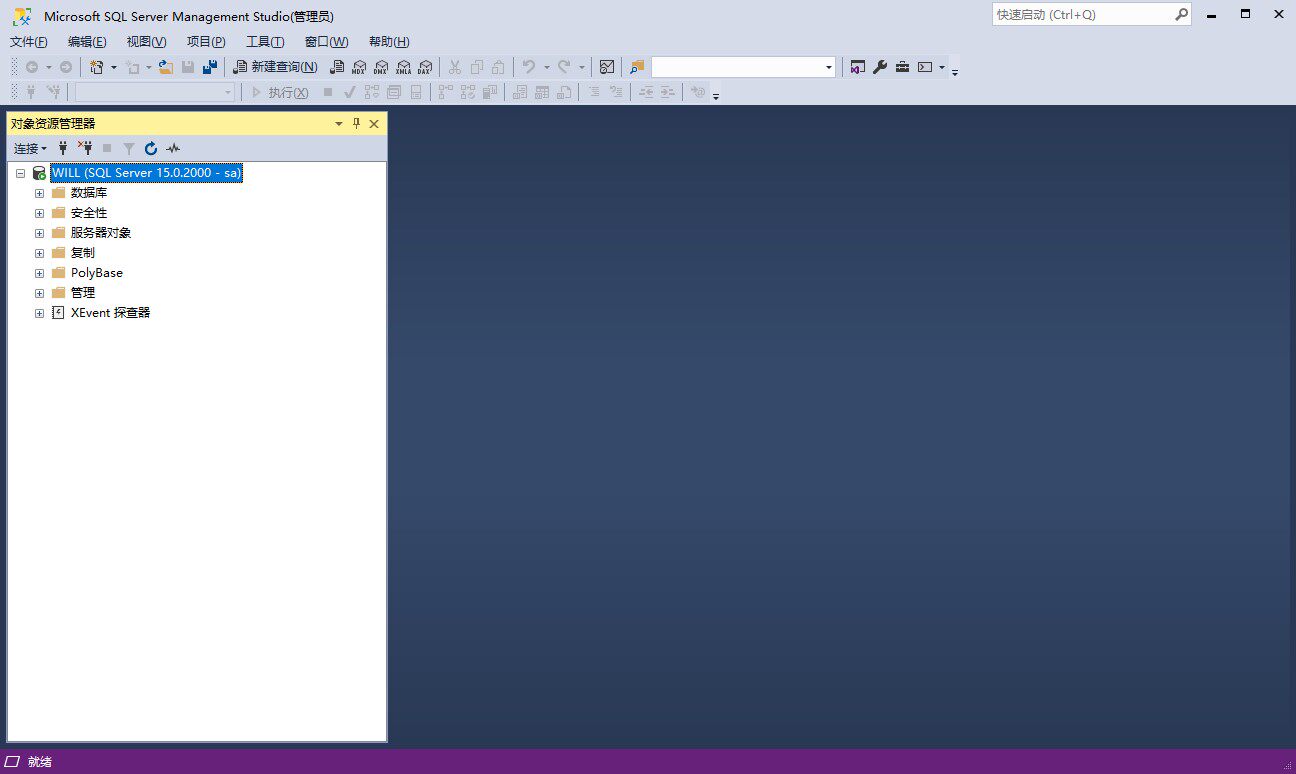Click the Database Engine Query icon
1296x774 pixels.
(x=337, y=67)
